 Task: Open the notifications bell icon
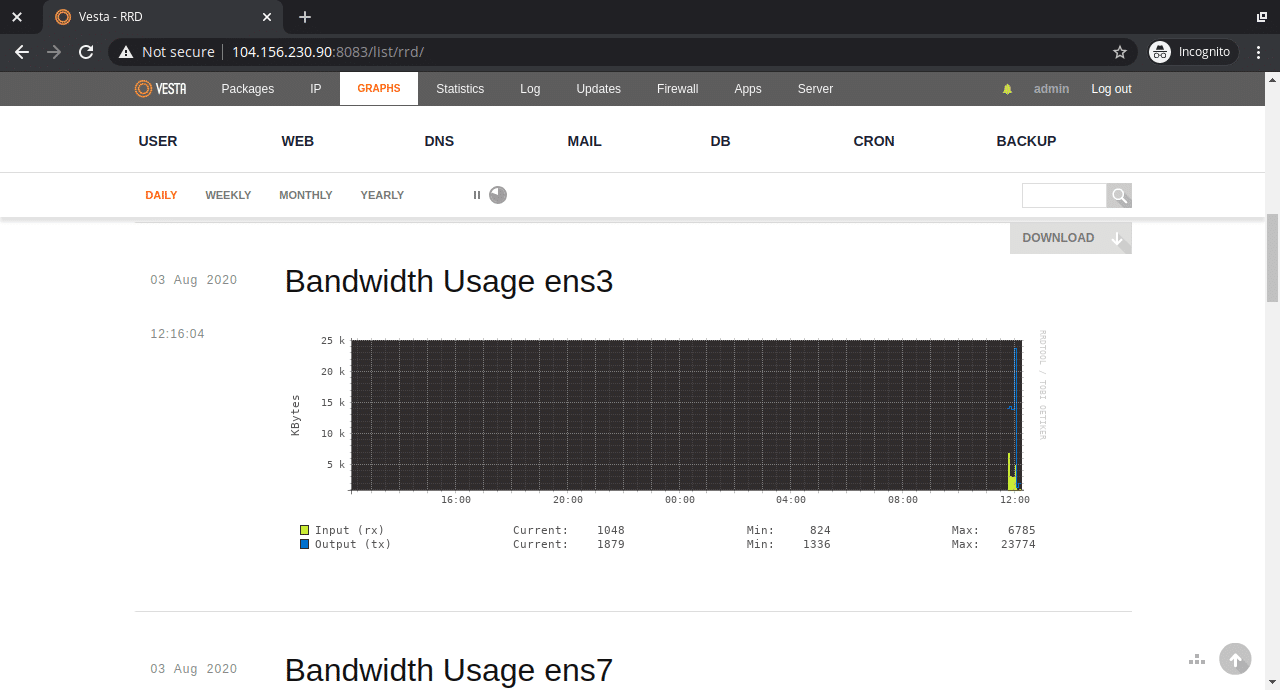(x=1007, y=89)
